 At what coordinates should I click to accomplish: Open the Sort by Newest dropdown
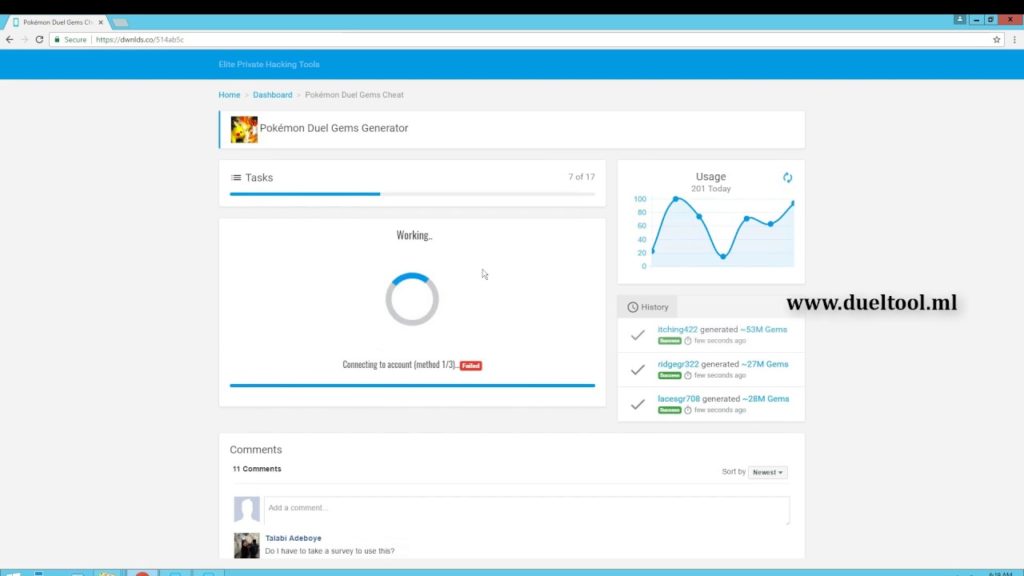pyautogui.click(x=768, y=472)
